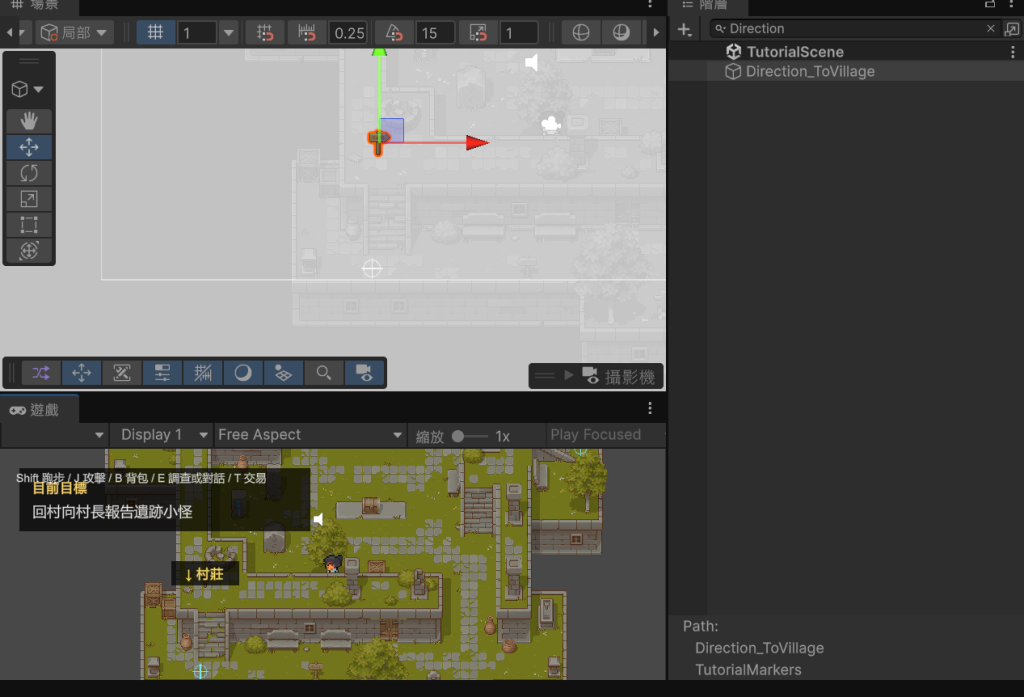Image resolution: width=1024 pixels, height=697 pixels.
Task: Click the purple shuffle arrows icon
Action: [41, 373]
